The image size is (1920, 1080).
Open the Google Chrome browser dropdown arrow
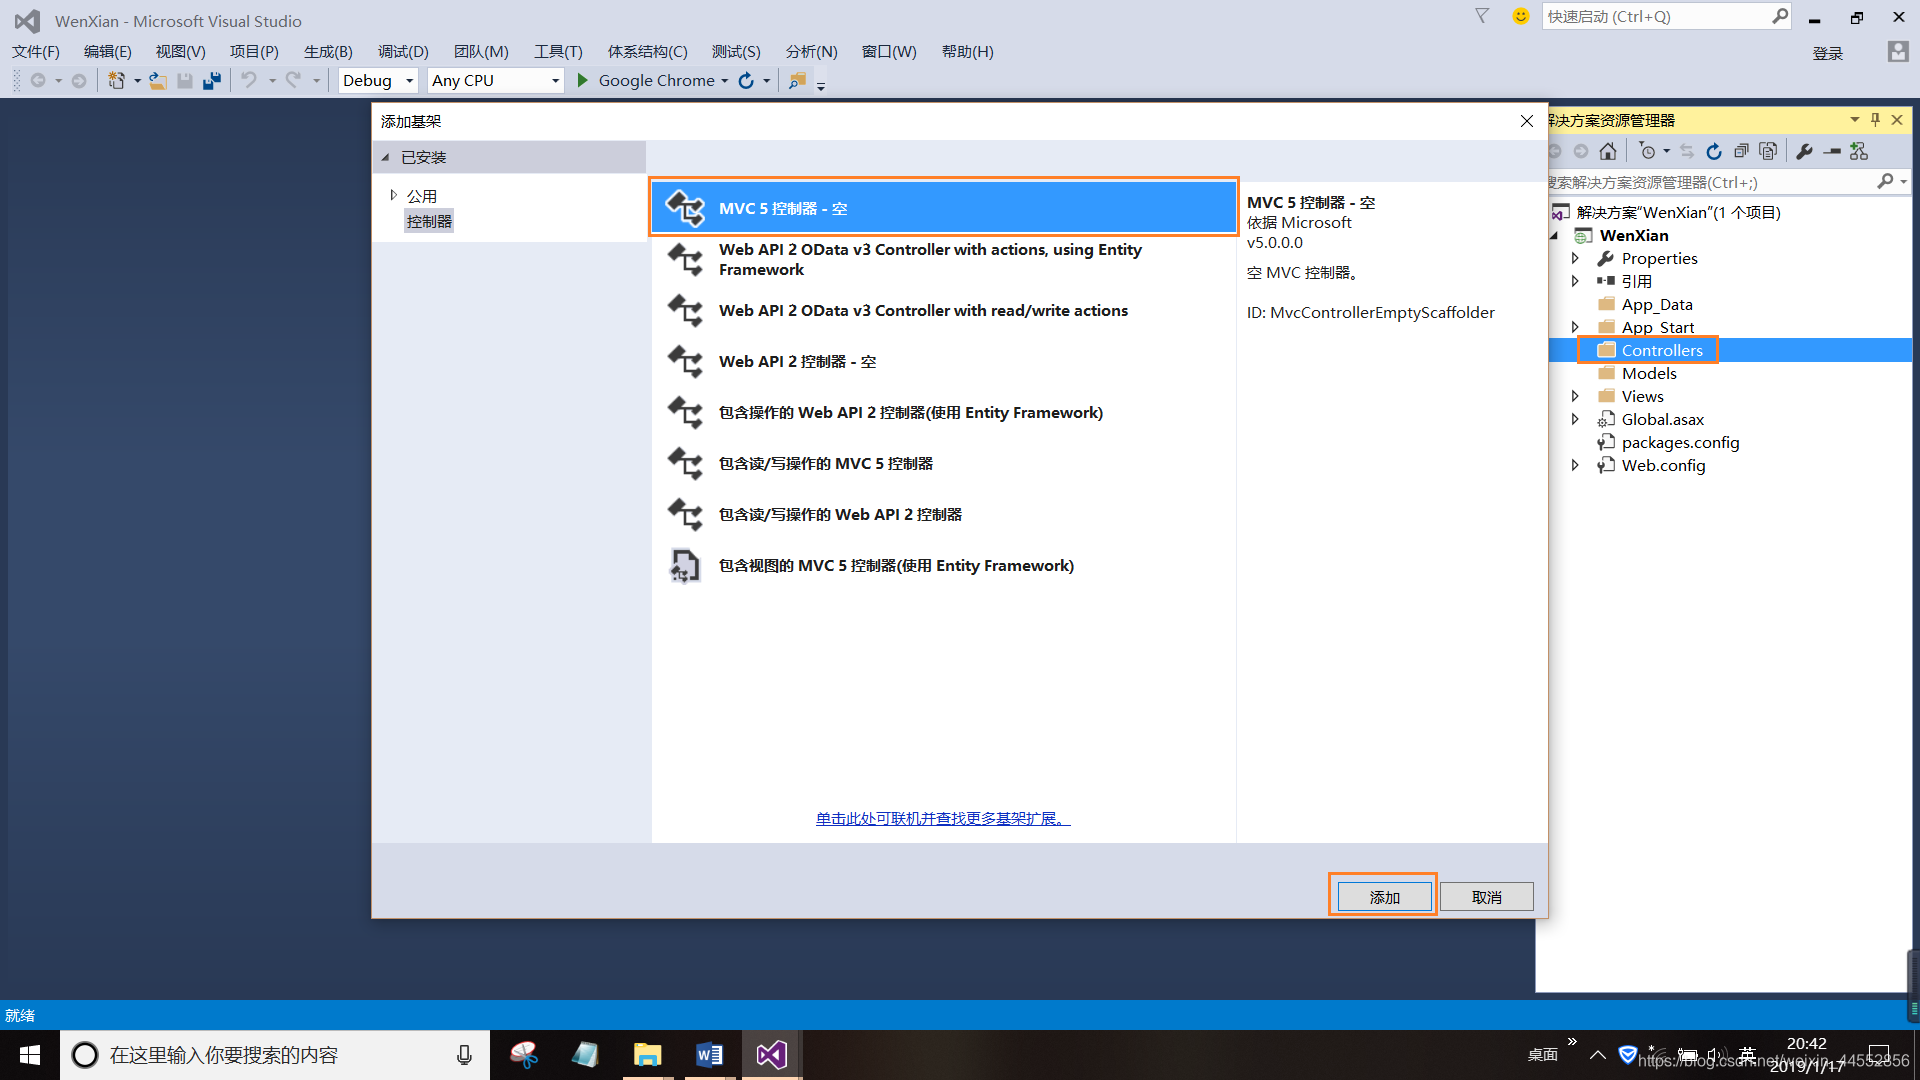point(725,81)
